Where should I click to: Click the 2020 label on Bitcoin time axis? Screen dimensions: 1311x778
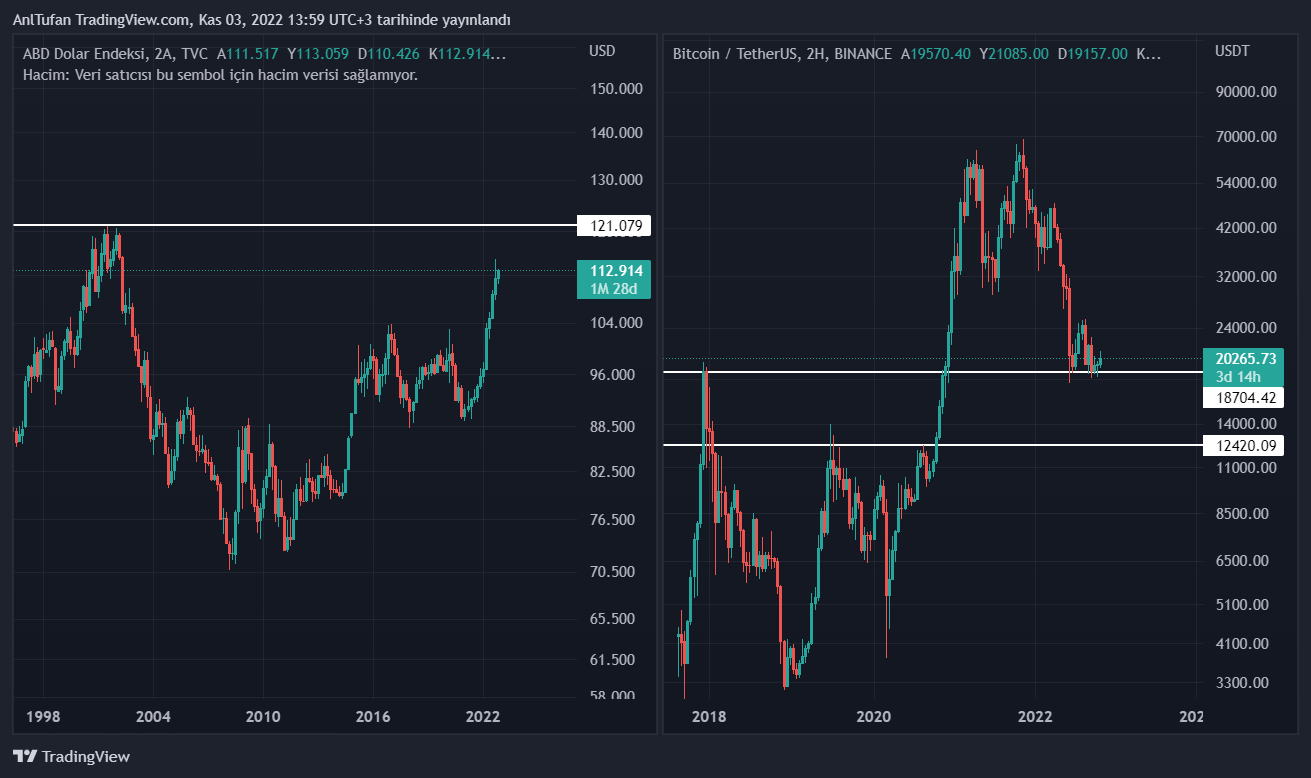click(x=874, y=717)
